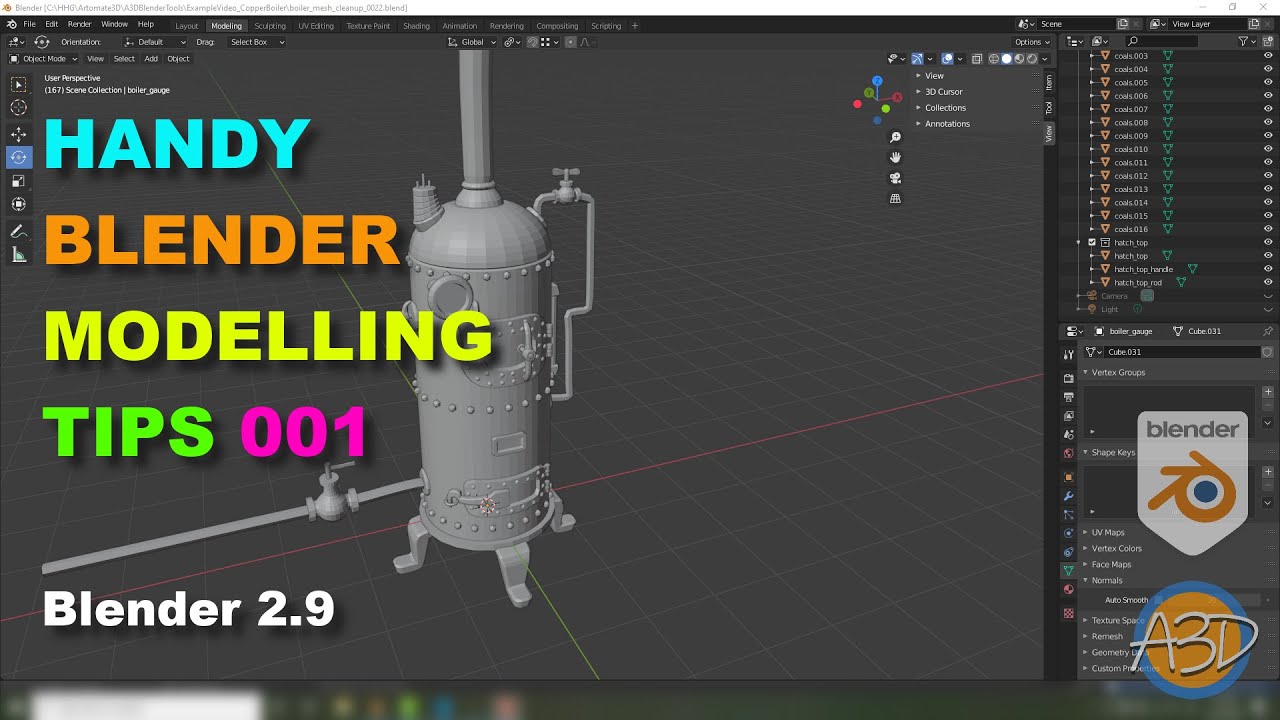The image size is (1280, 720).
Task: Toggle visibility of hatch_top_handle
Action: pos(1268,269)
